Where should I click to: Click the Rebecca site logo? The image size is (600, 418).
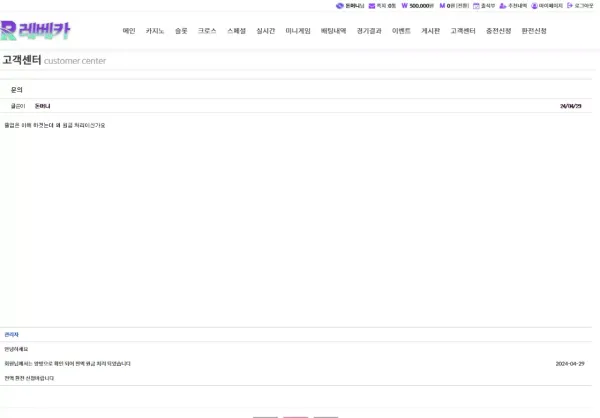(x=35, y=30)
